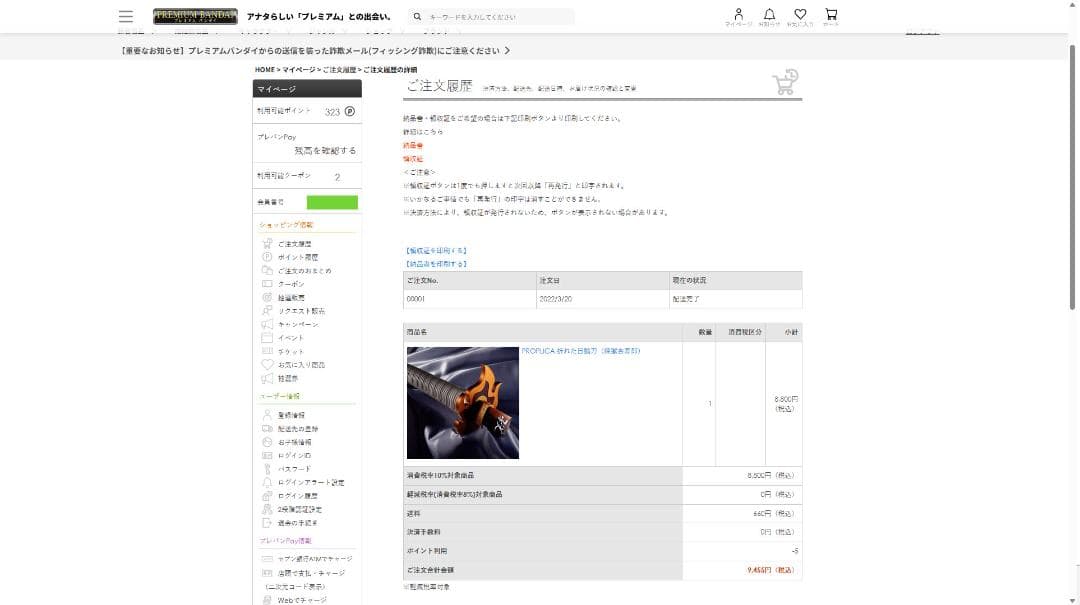Image resolution: width=1080 pixels, height=605 pixels.
Task: Select the クーポン ticket icon in the sidebar
Action: coord(265,284)
